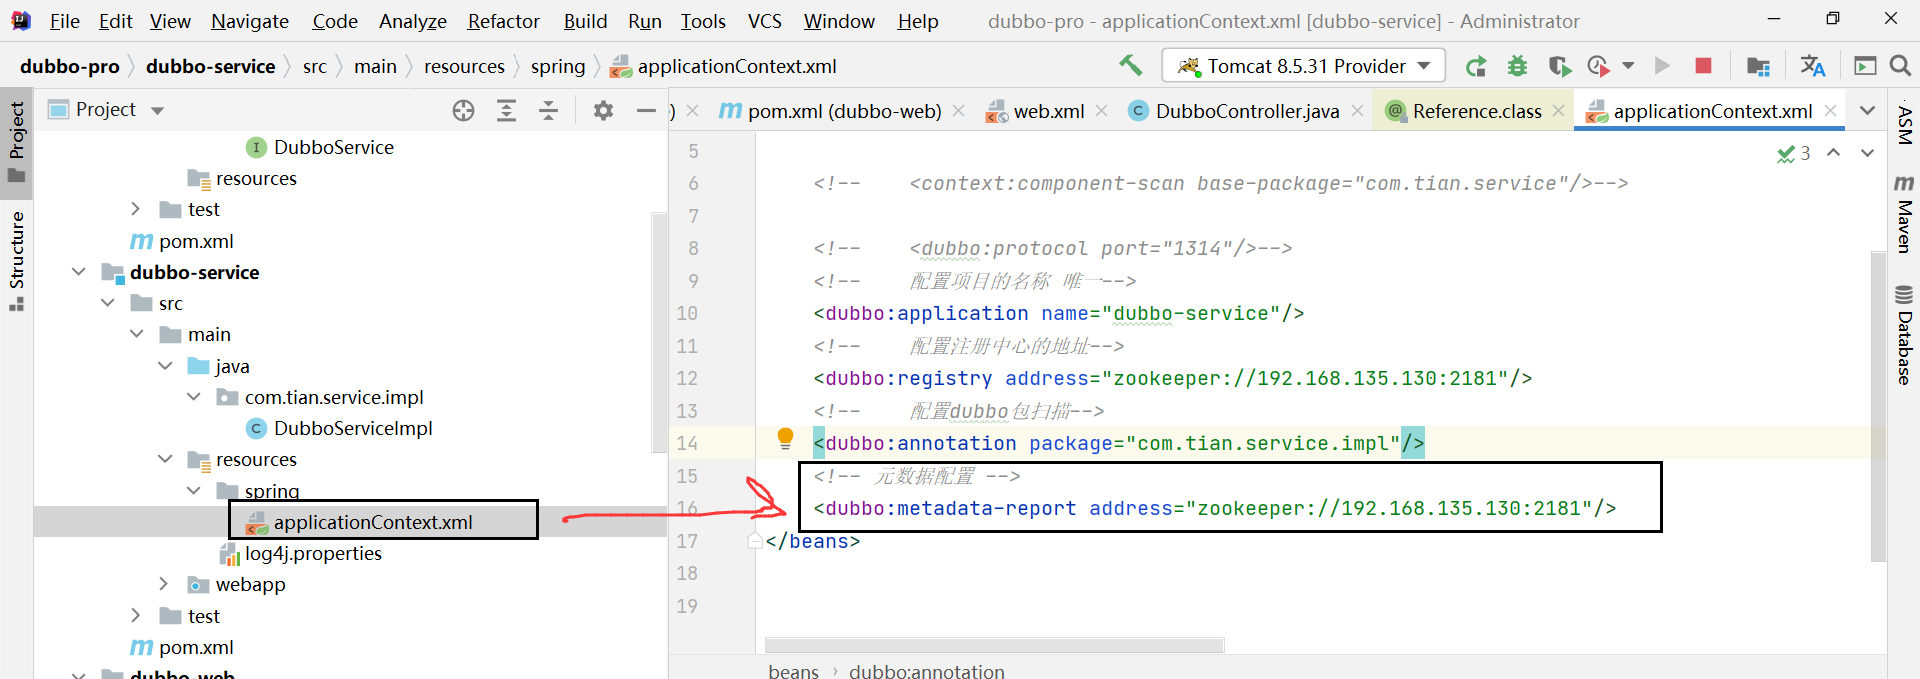Screen dimensions: 1920x679
Task: Open the Database tool window
Action: pyautogui.click(x=1904, y=335)
